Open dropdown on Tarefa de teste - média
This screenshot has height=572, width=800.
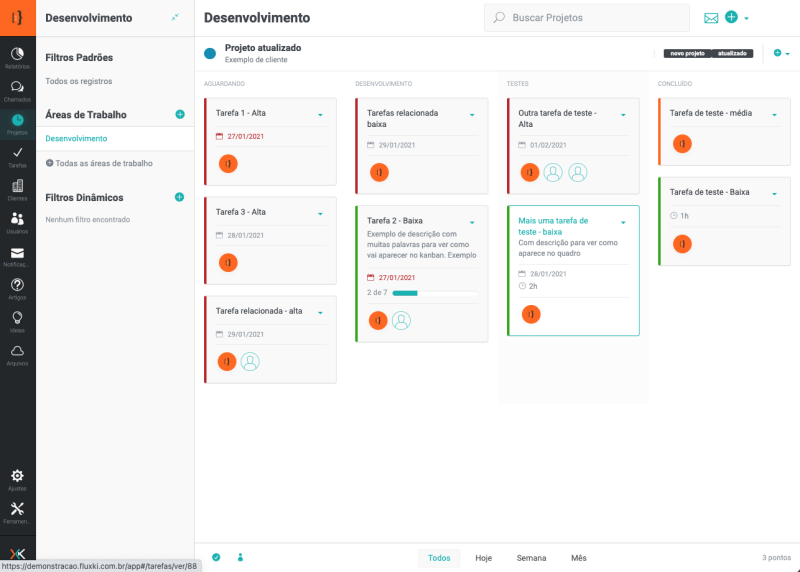coord(774,115)
